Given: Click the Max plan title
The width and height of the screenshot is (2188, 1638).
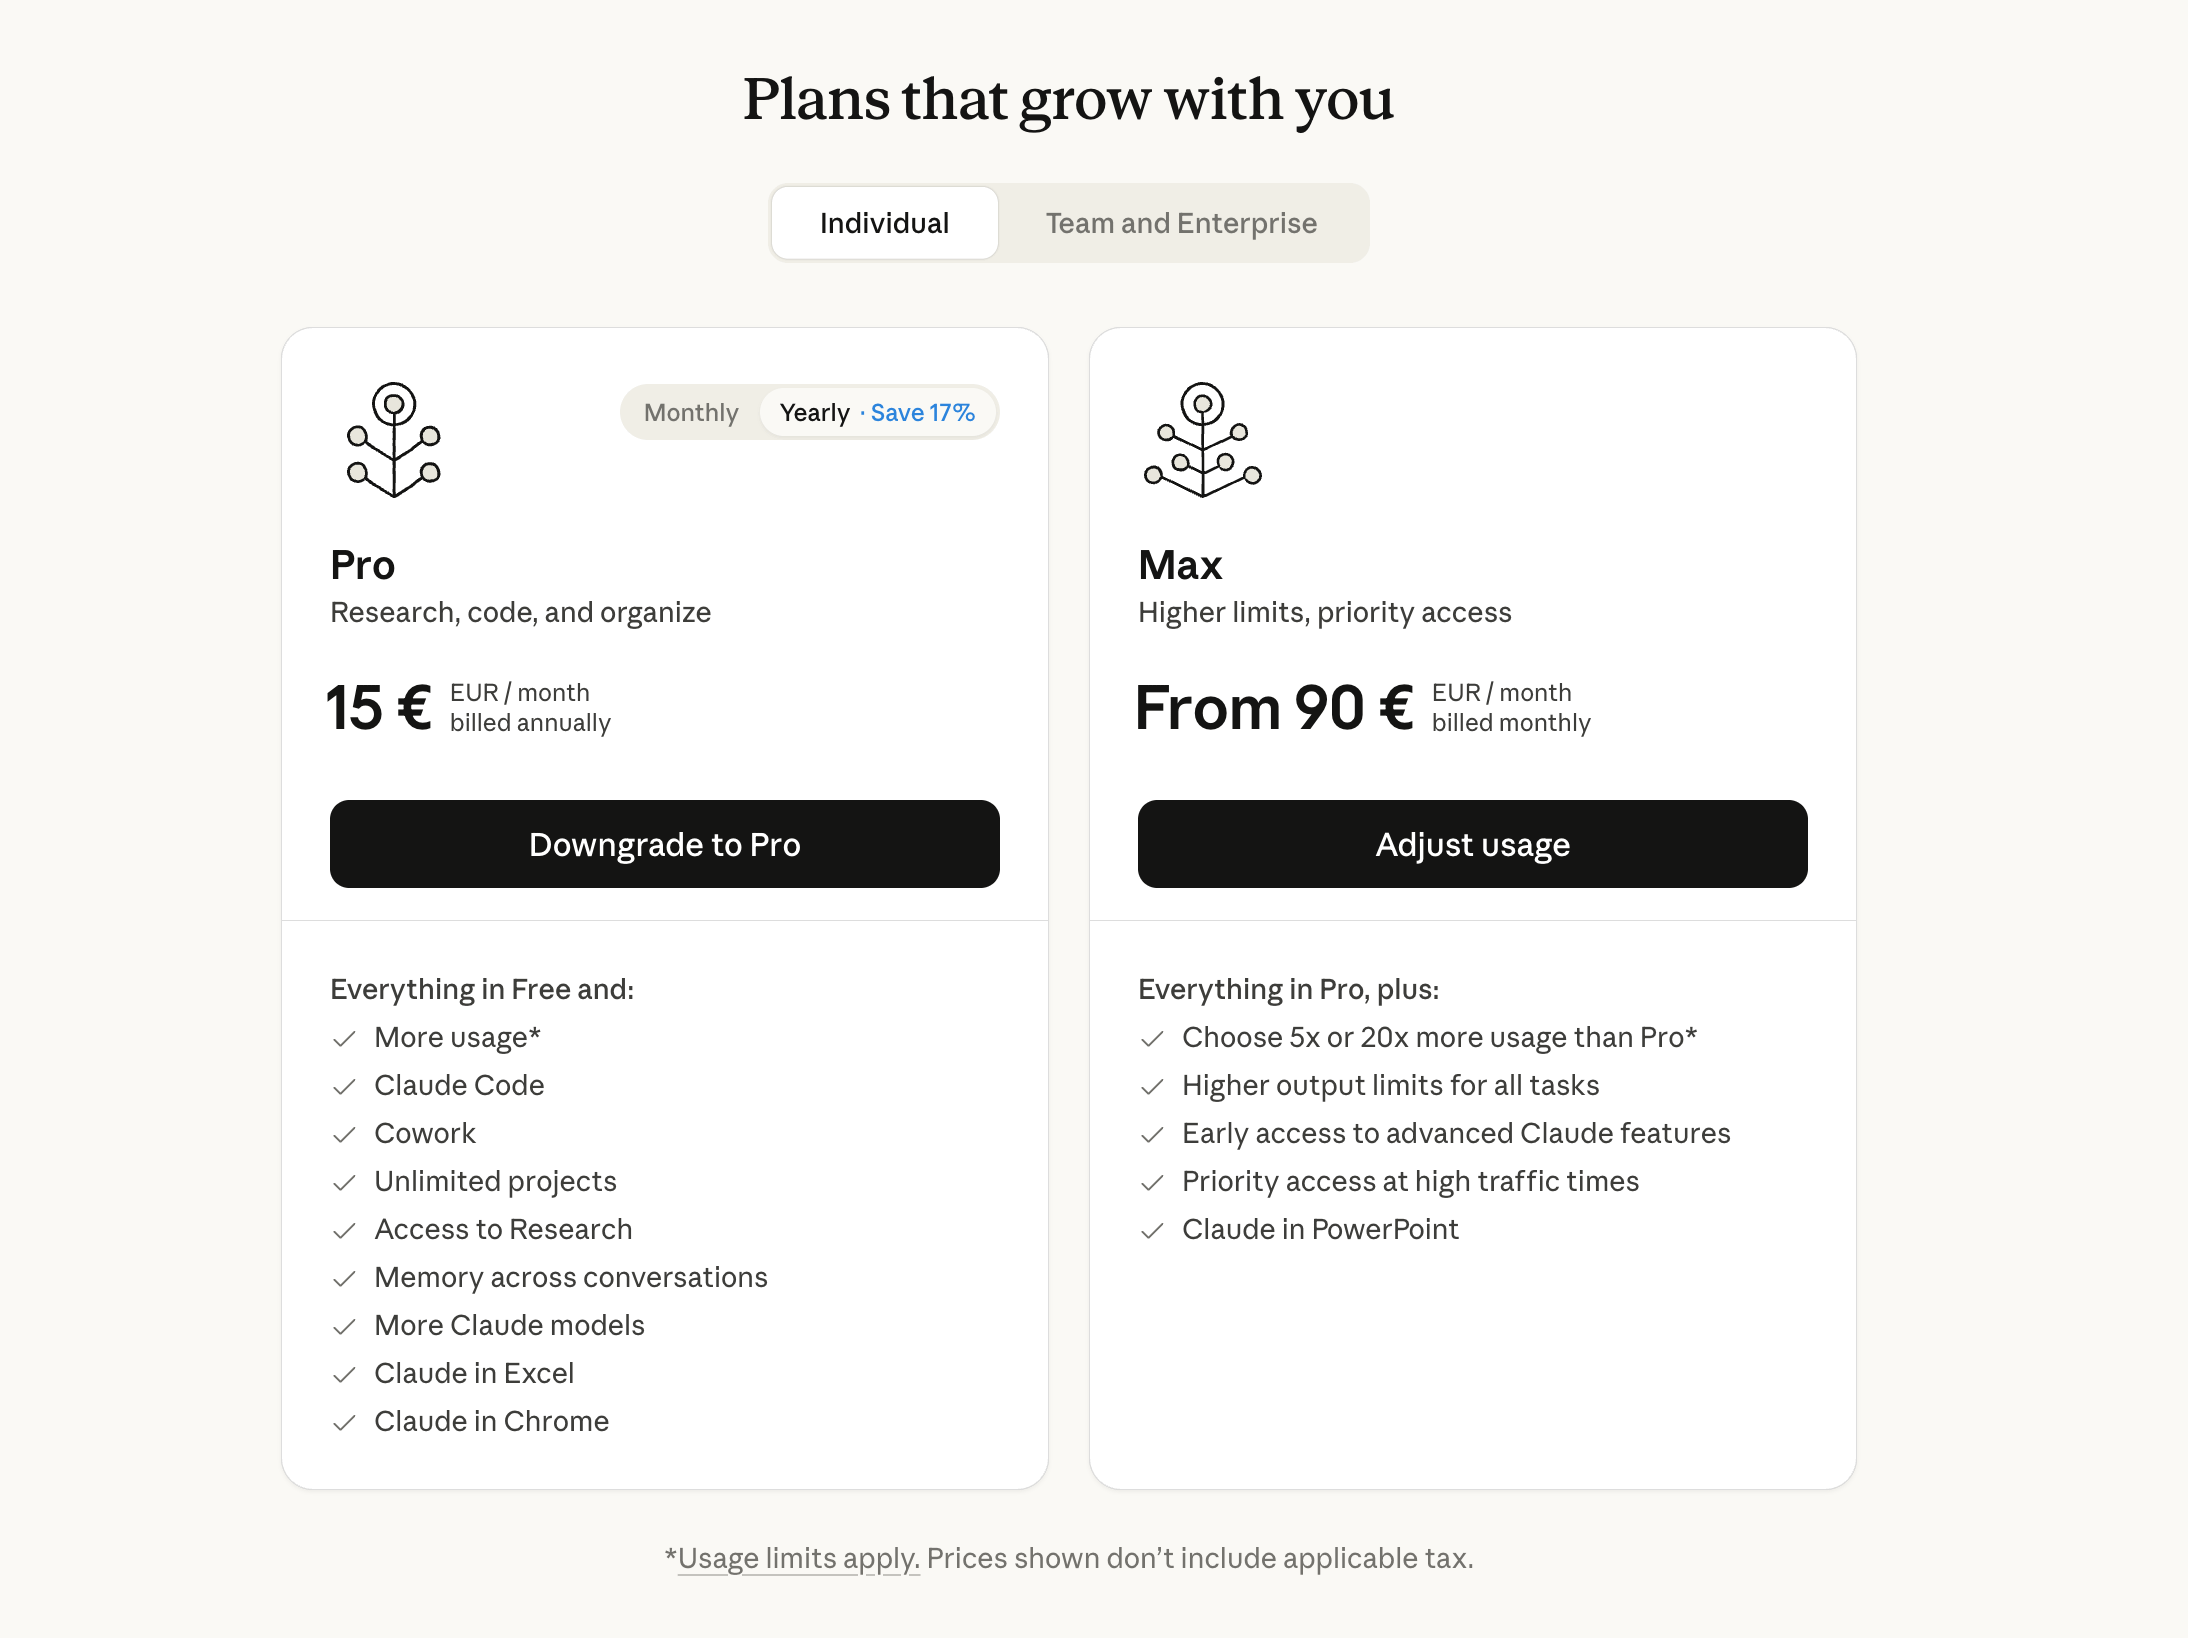Looking at the screenshot, I should coord(1180,565).
